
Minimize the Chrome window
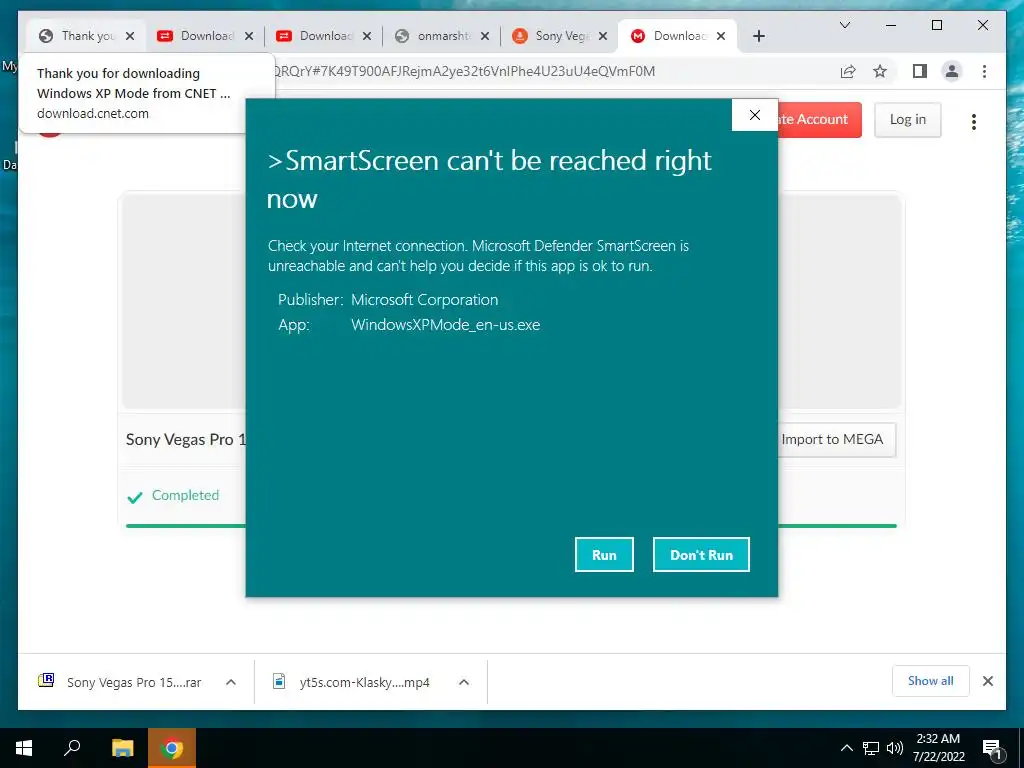point(891,25)
